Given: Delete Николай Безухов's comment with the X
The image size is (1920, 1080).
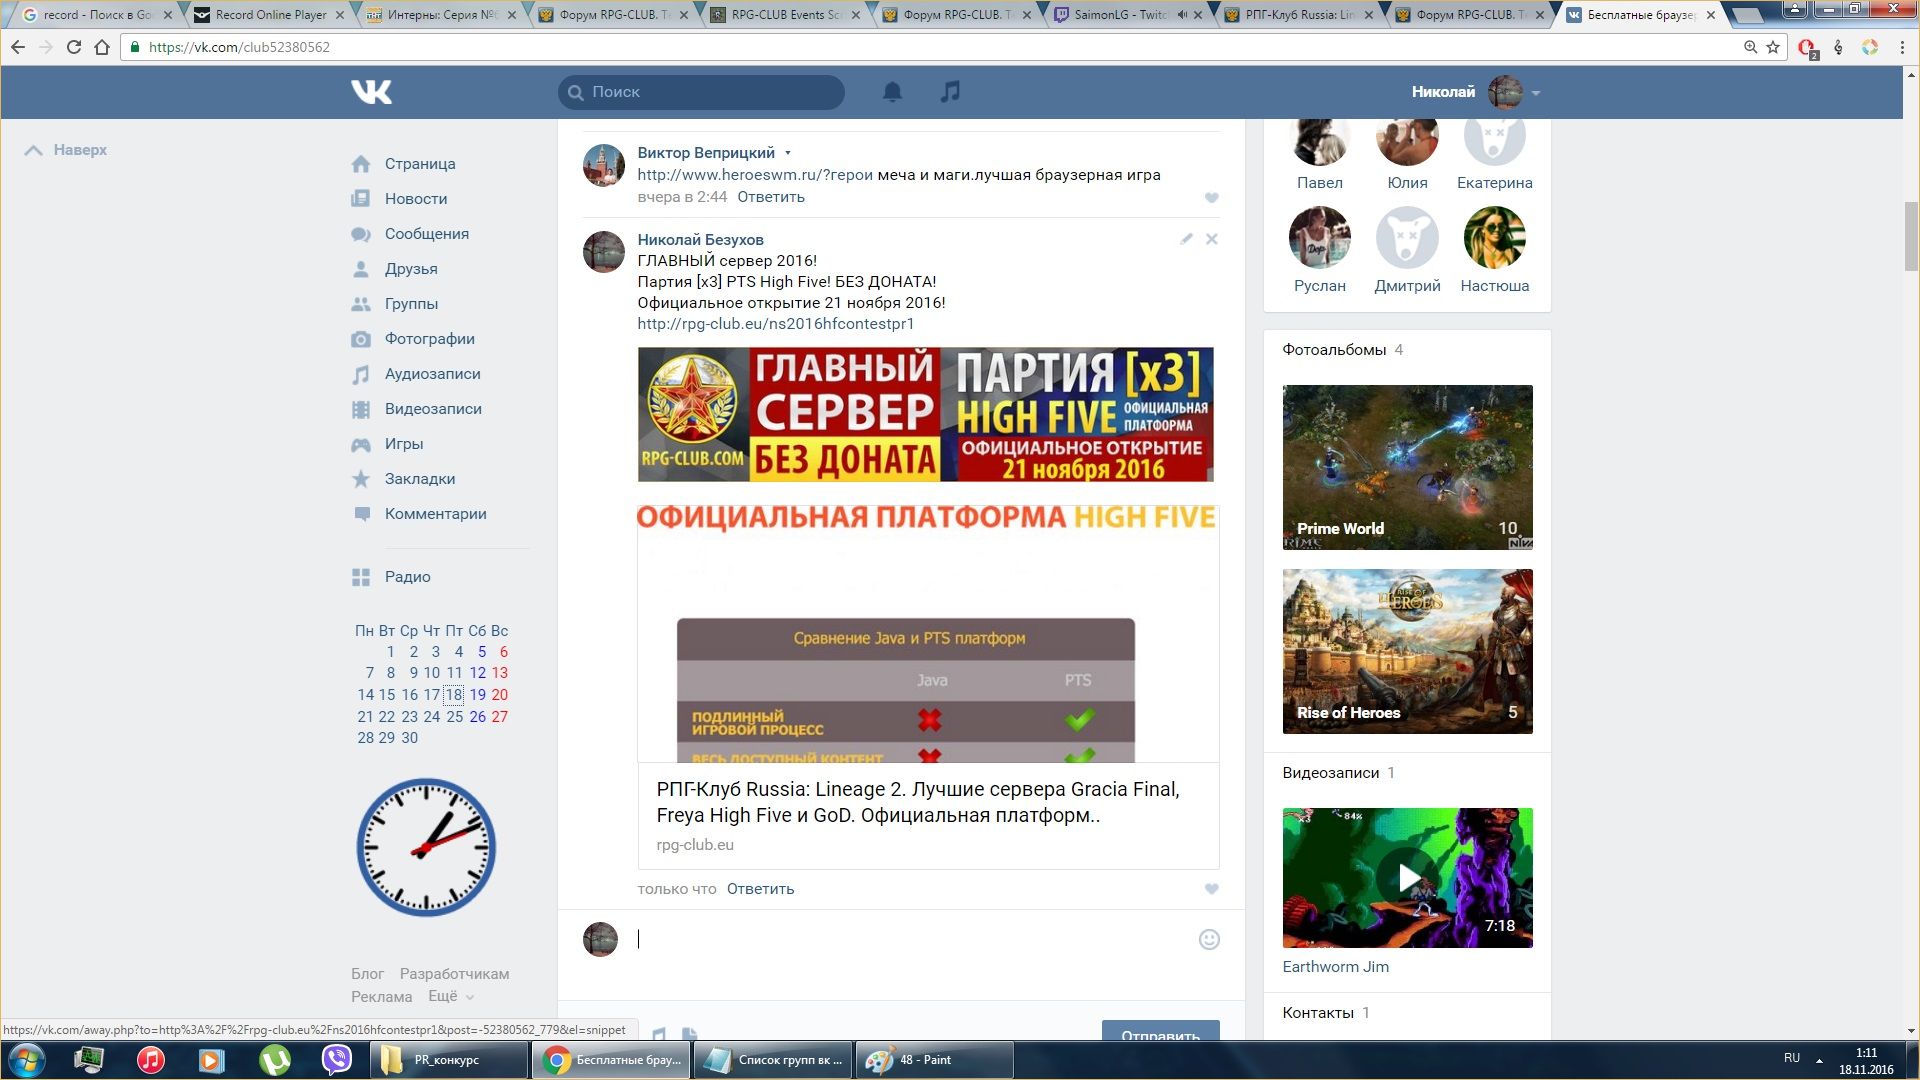Looking at the screenshot, I should (x=1211, y=239).
